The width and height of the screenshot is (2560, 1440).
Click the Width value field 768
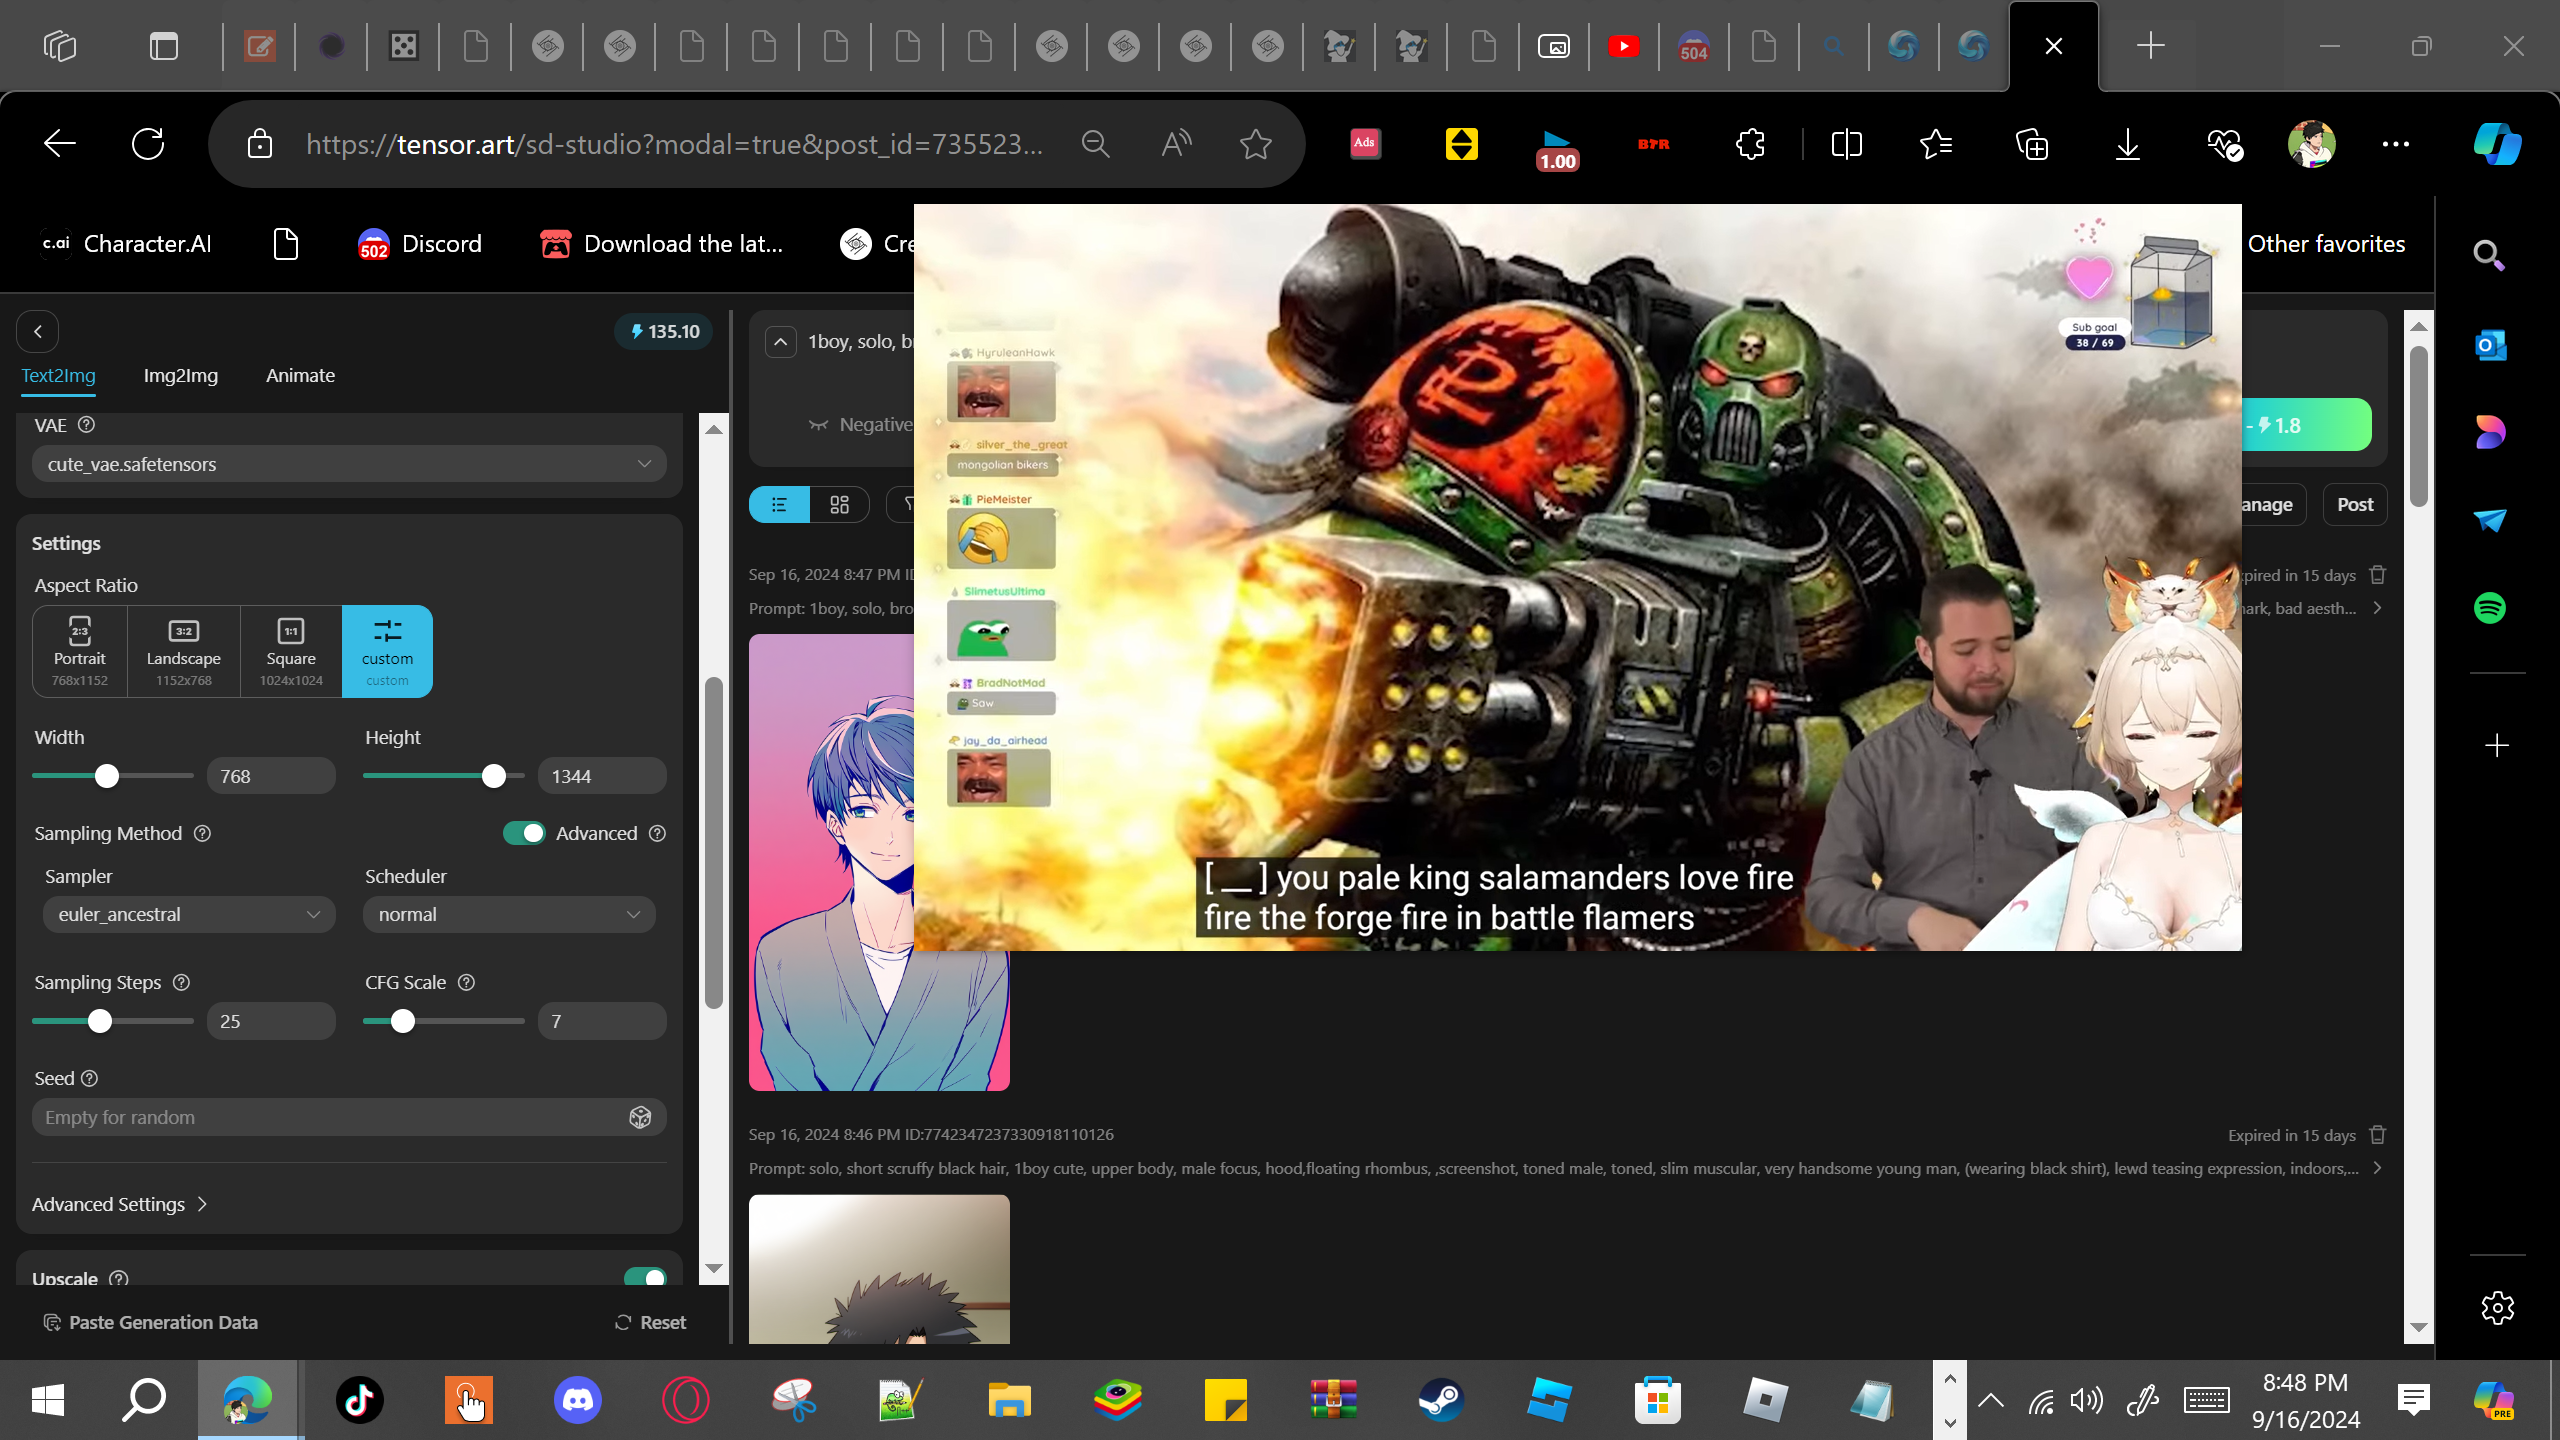[x=271, y=776]
